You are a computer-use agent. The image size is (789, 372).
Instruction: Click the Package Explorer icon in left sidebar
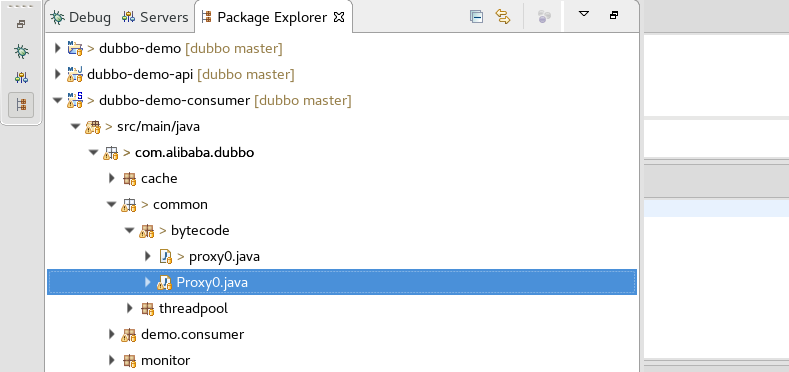coord(21,105)
